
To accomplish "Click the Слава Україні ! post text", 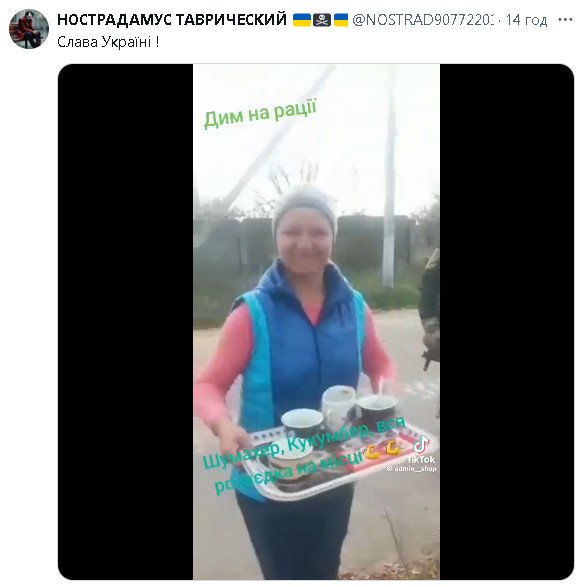I will pos(108,42).
